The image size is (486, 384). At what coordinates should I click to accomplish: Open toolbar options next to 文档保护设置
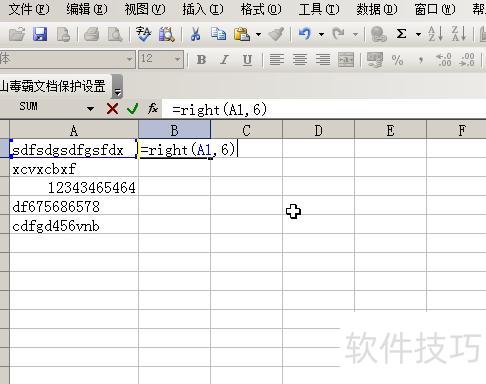(x=117, y=86)
